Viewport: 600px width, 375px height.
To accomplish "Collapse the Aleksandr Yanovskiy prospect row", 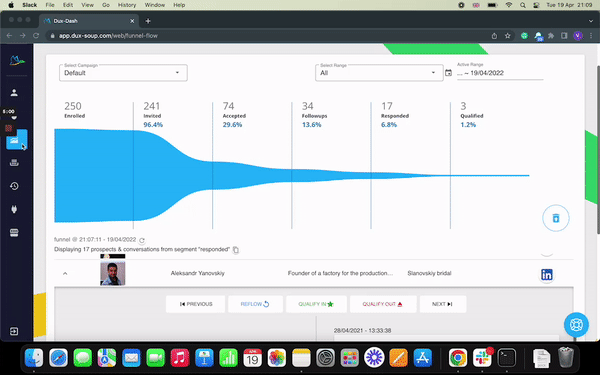I will (65, 274).
